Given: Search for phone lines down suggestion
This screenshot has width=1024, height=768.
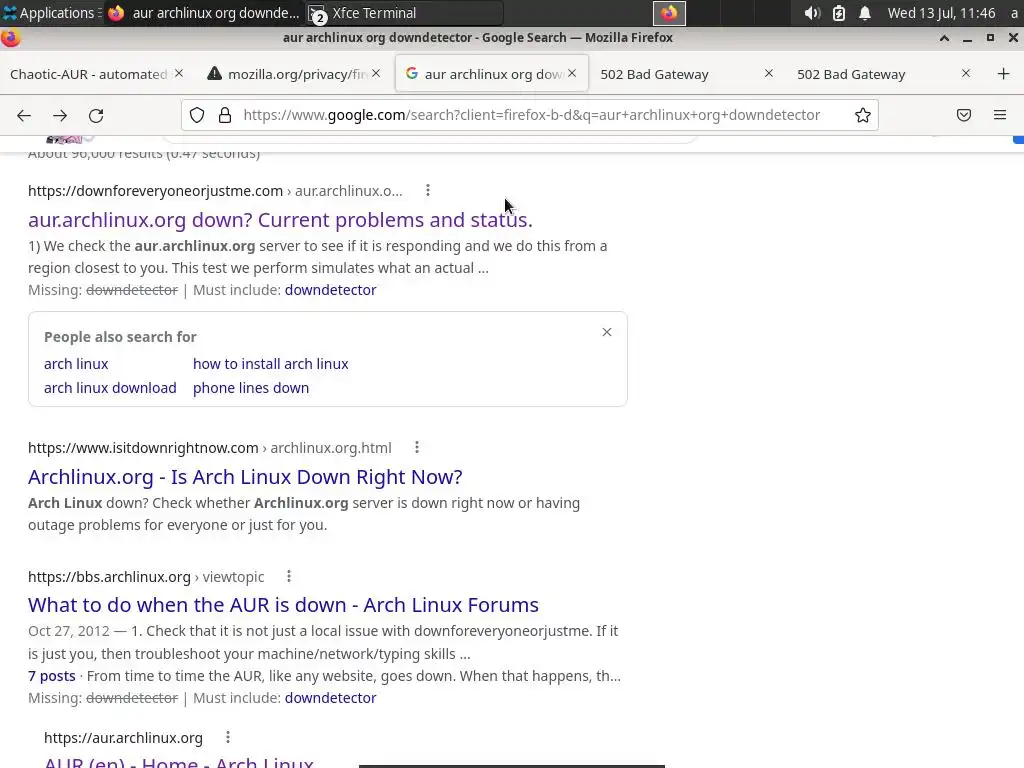Looking at the screenshot, I should point(251,388).
